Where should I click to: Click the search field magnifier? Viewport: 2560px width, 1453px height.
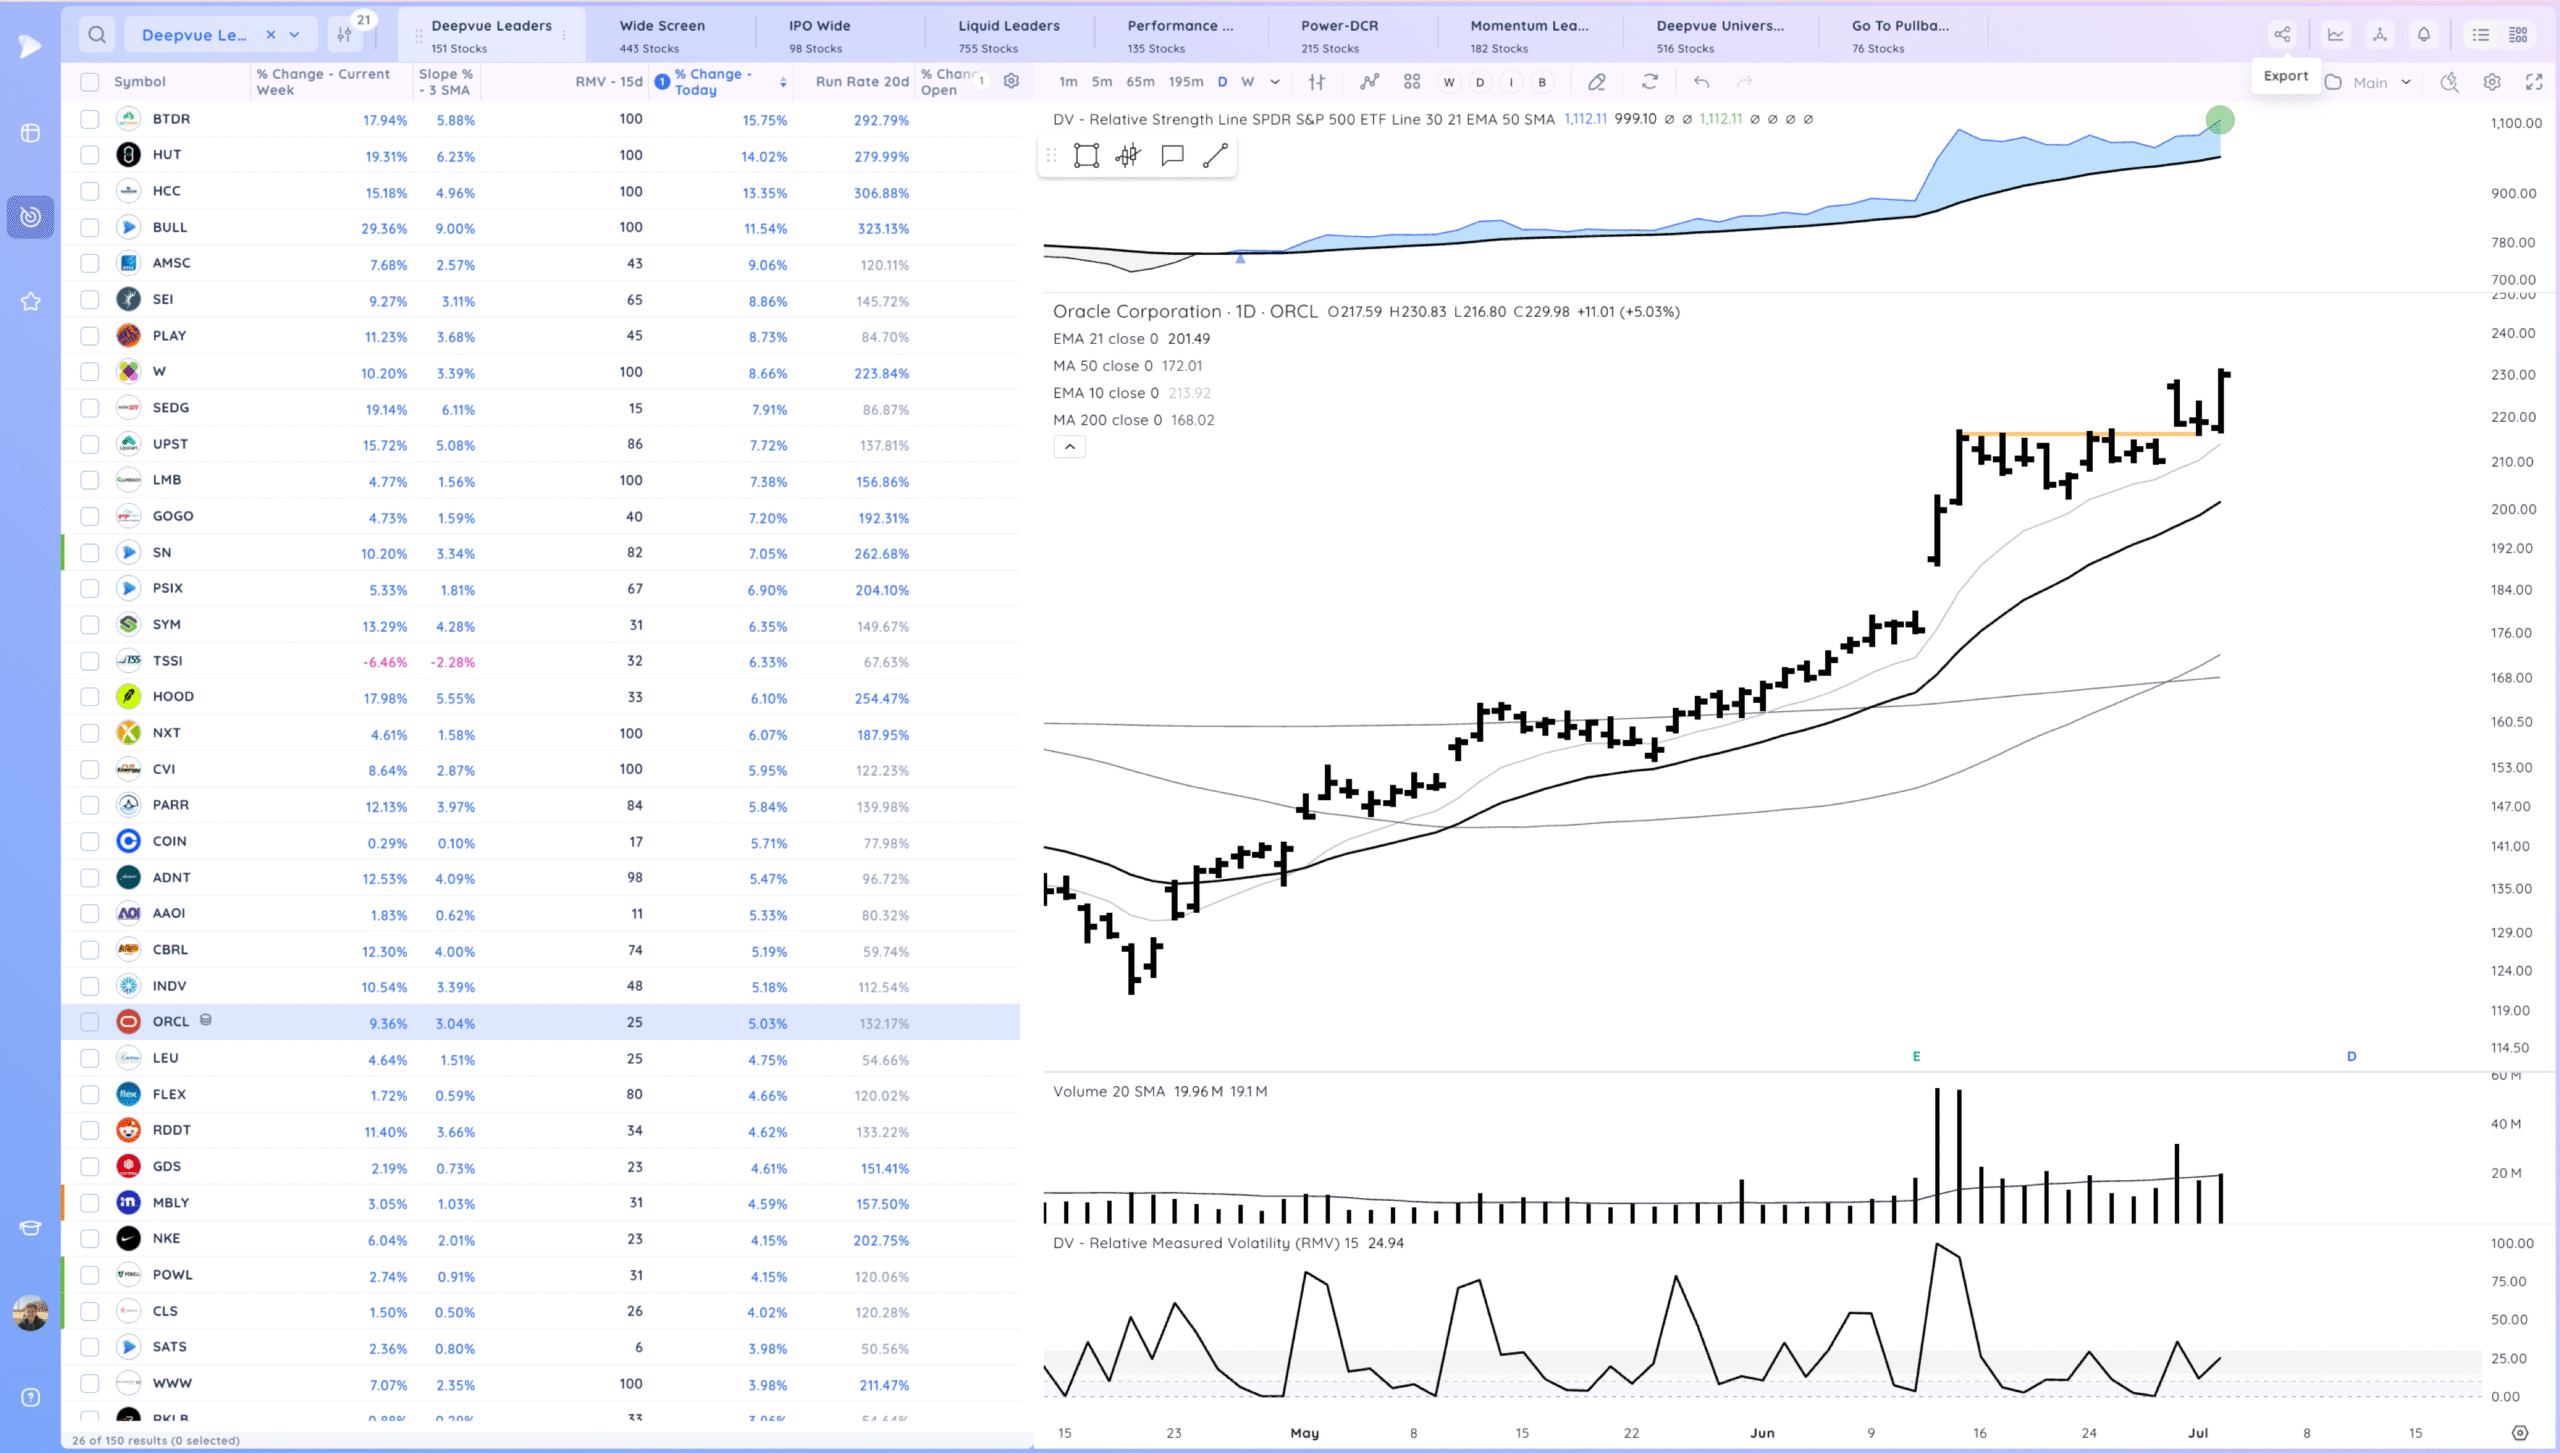point(97,35)
